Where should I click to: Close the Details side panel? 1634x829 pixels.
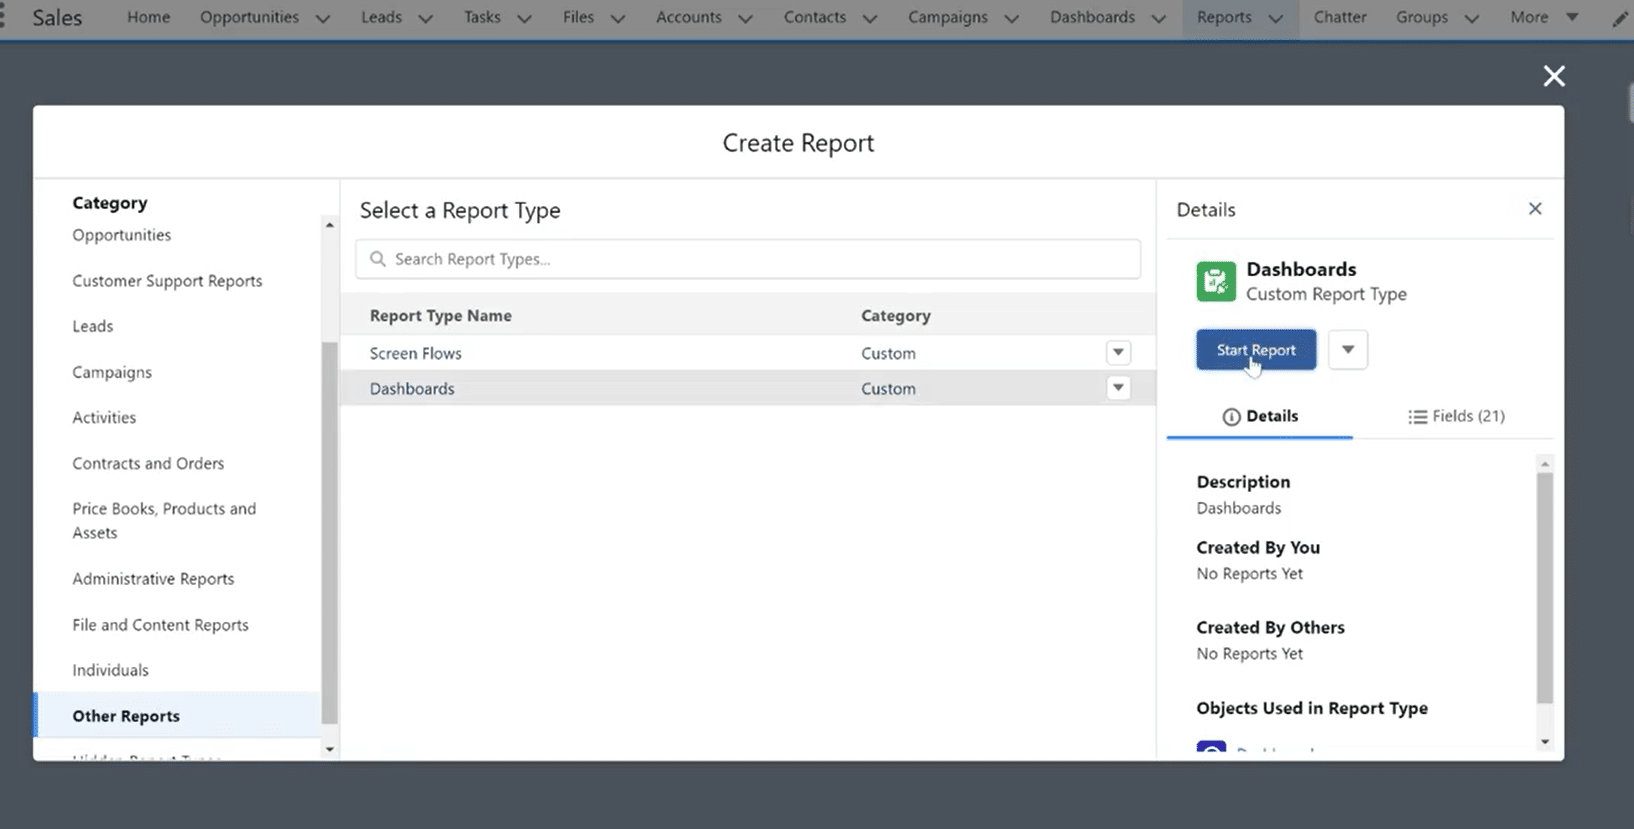tap(1535, 209)
